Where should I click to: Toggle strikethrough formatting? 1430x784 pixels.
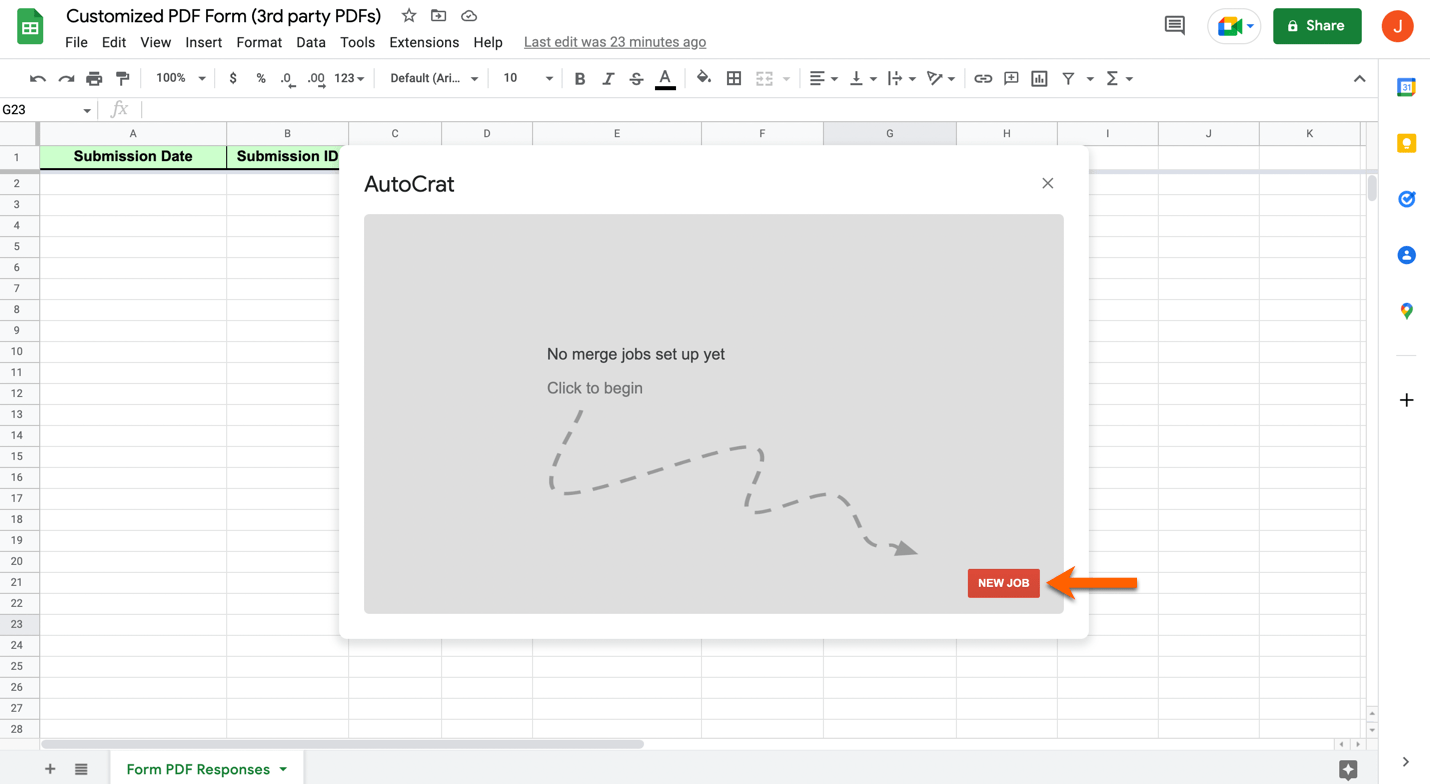[x=636, y=78]
